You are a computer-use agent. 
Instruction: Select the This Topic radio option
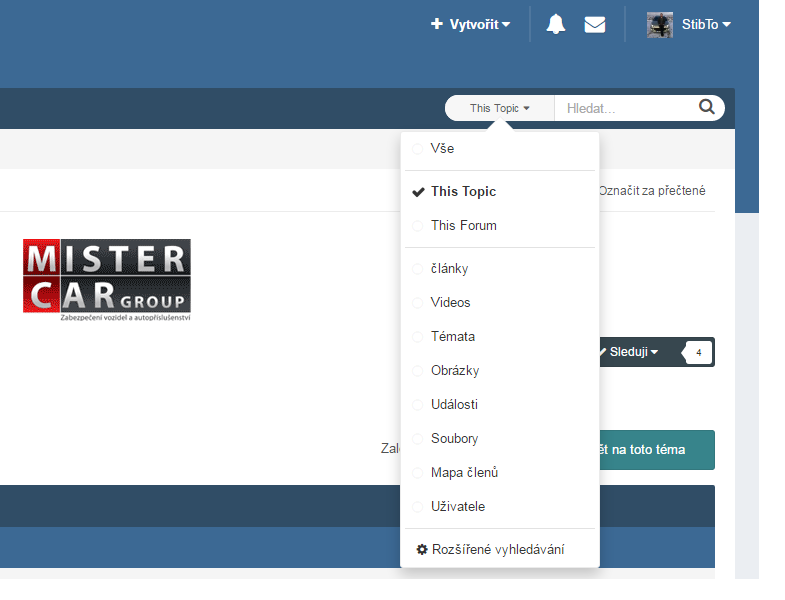(500, 192)
